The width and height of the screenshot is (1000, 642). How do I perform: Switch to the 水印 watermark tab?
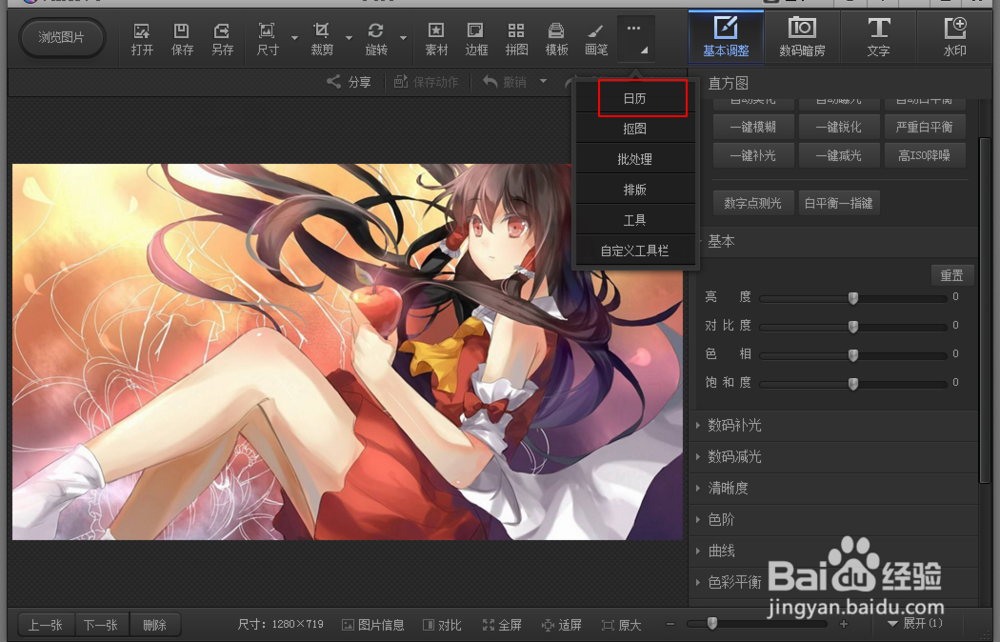(x=955, y=37)
